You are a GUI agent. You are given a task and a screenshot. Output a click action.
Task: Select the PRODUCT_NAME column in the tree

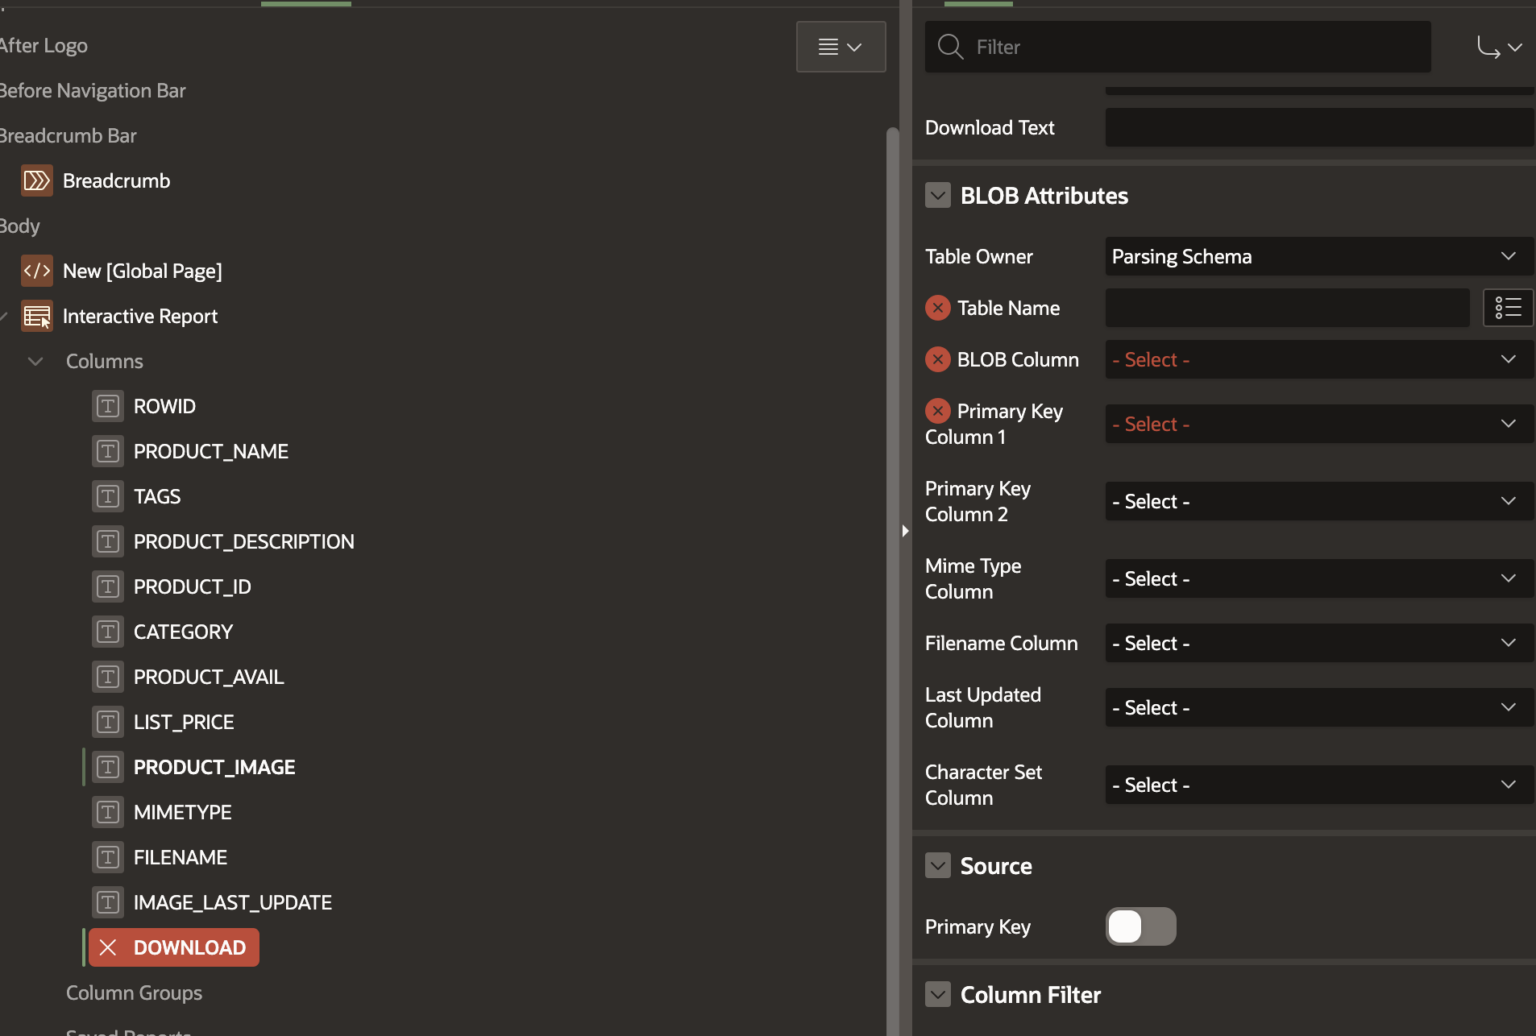click(x=210, y=451)
